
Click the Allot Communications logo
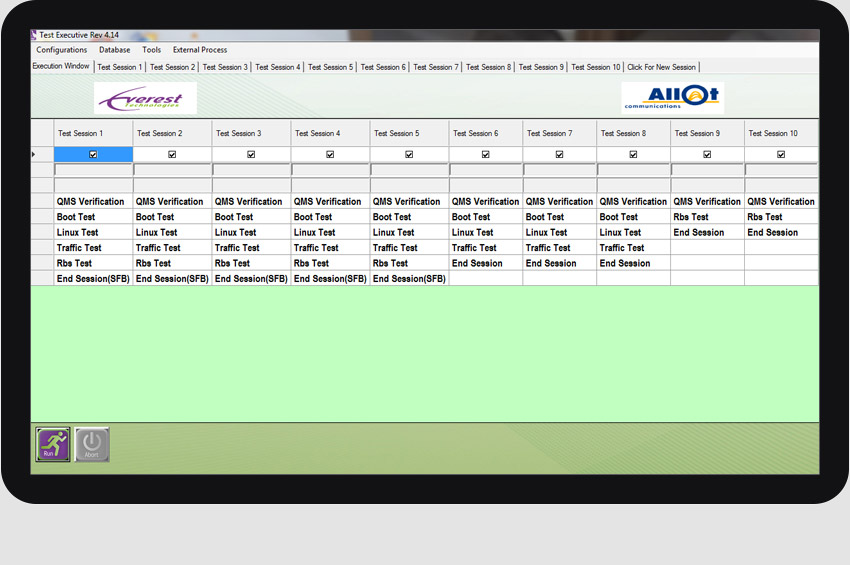point(672,97)
